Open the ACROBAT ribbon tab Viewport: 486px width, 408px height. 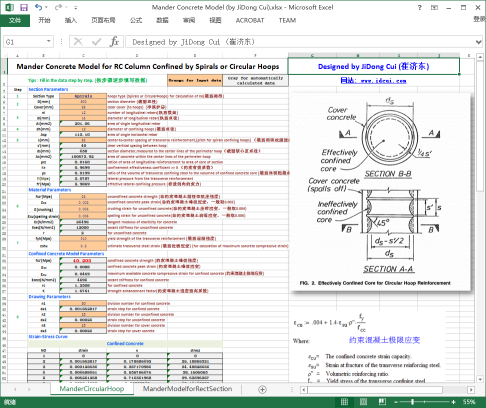pos(250,20)
